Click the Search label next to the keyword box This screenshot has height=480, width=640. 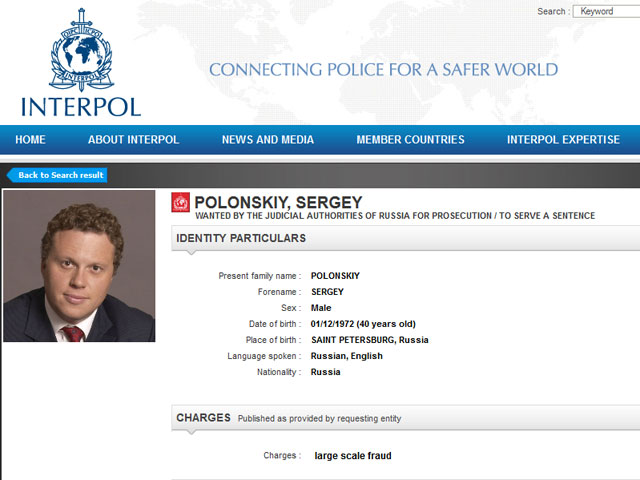(x=552, y=12)
